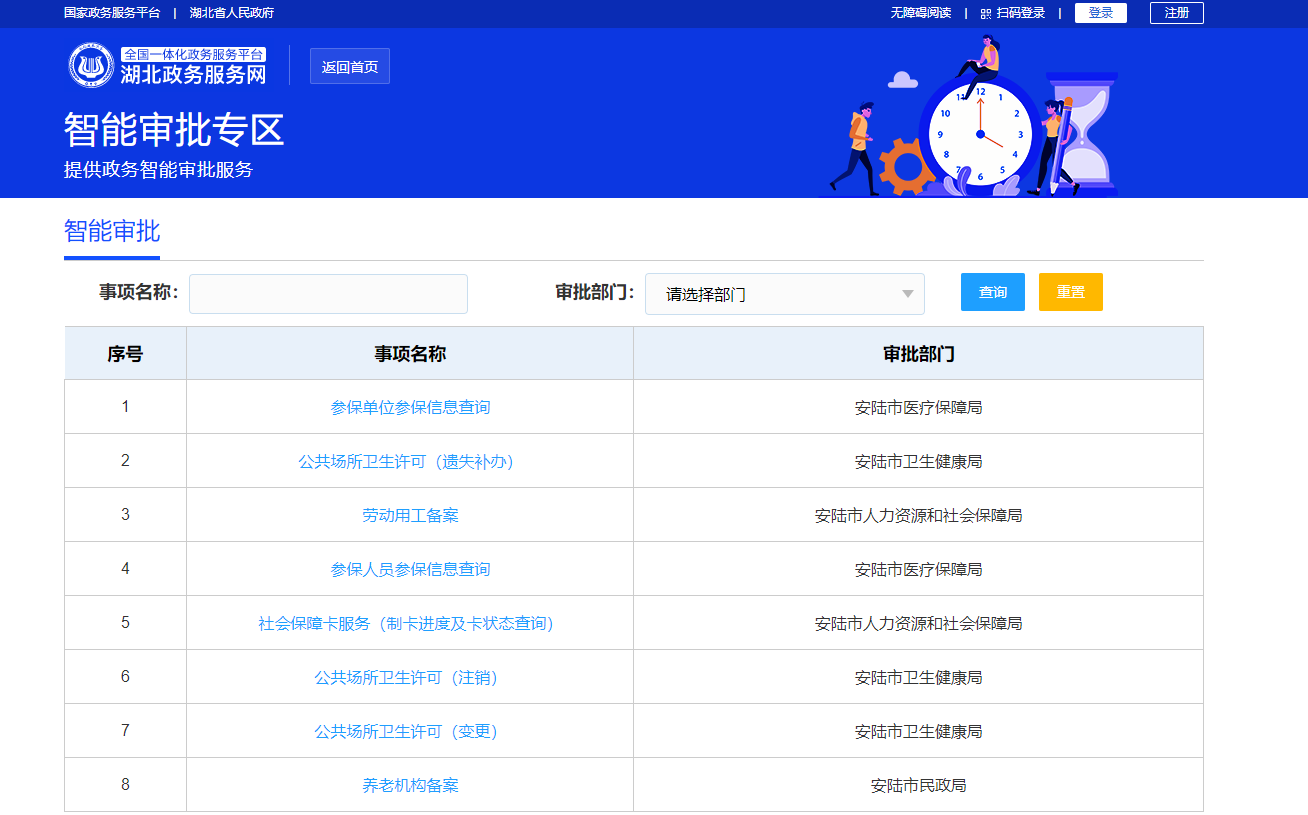Click the 登录 button
The height and width of the screenshot is (815, 1308).
click(1100, 13)
